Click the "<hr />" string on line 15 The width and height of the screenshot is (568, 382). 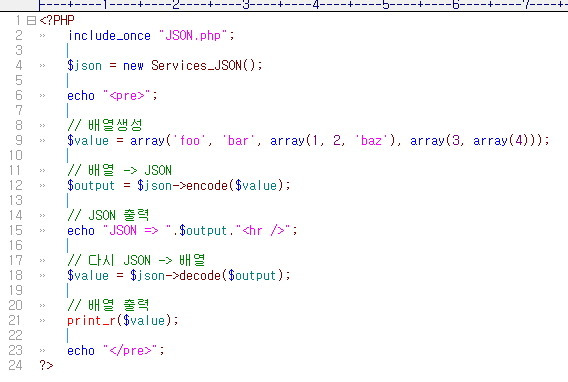point(263,230)
